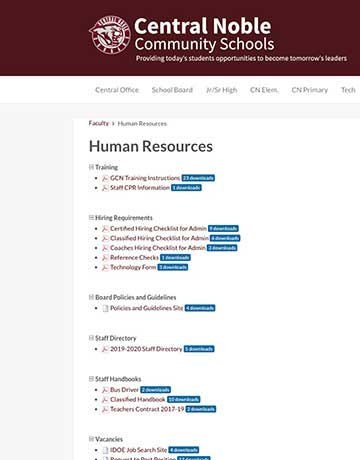Open the Central Office menu
Viewport: 360px width, 460px height.
[117, 90]
